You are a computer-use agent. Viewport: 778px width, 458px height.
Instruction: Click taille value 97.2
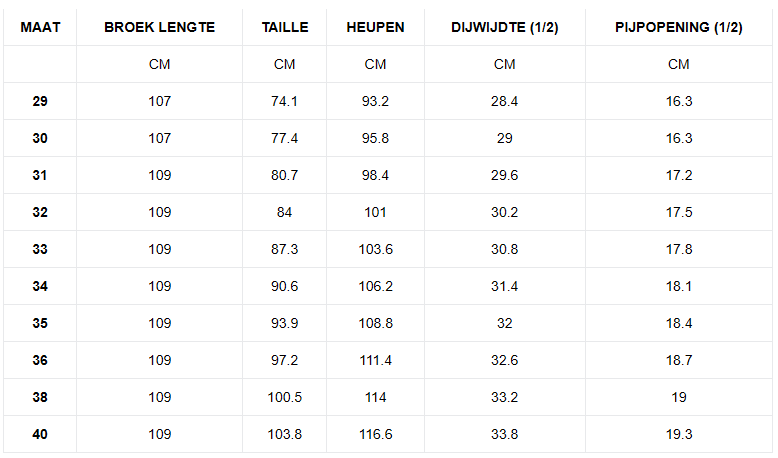coord(284,360)
